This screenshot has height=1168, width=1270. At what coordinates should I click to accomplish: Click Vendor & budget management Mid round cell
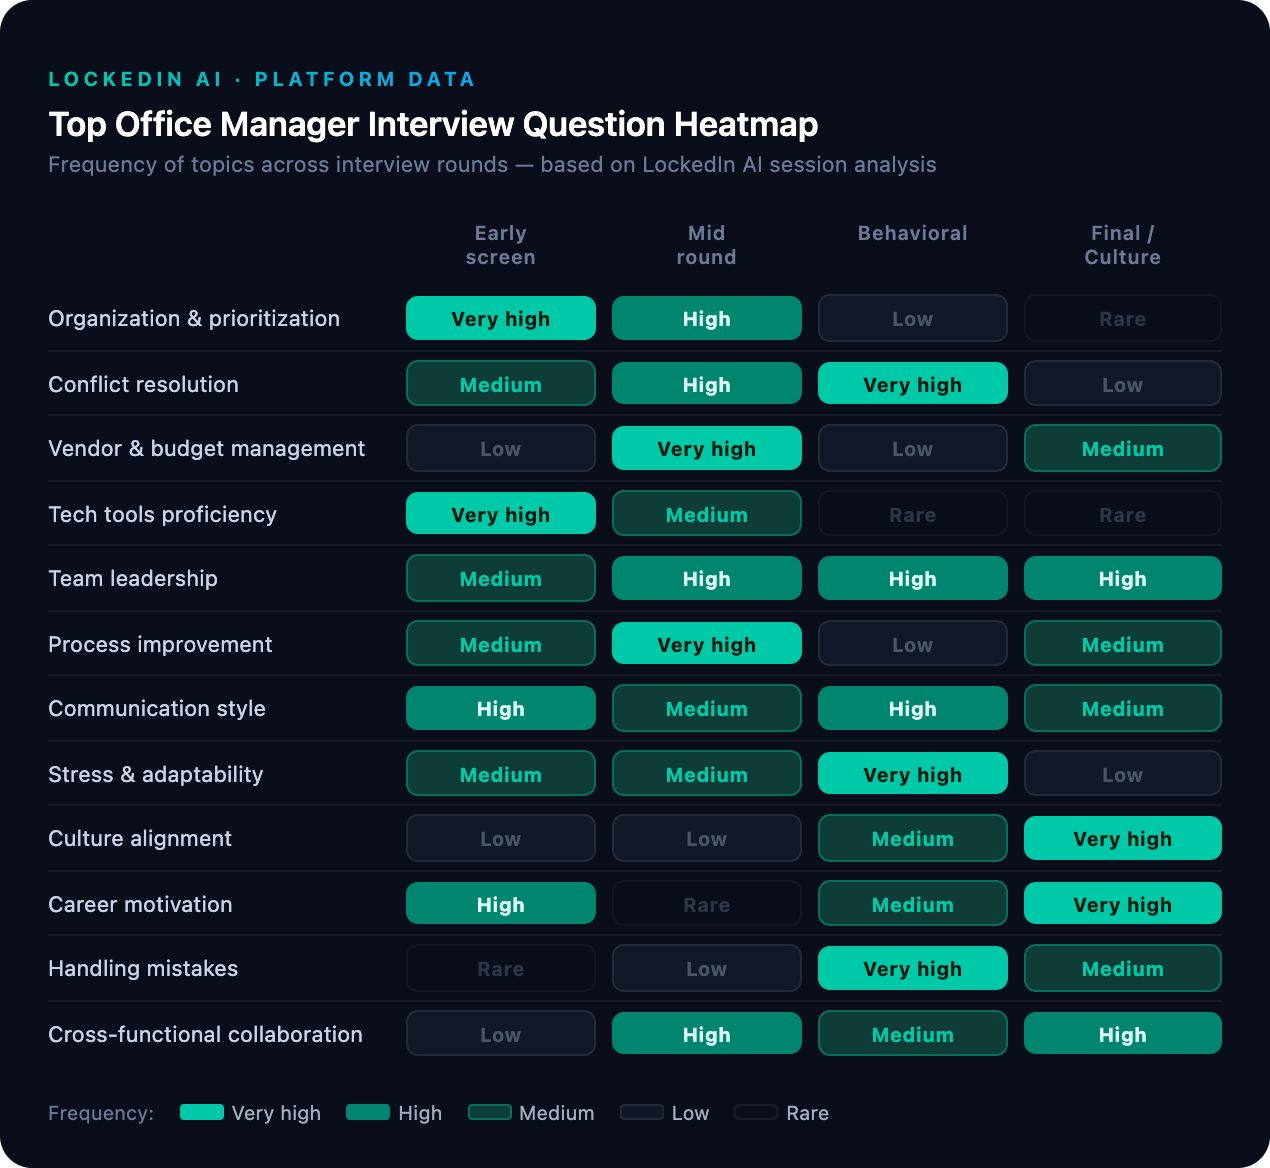pyautogui.click(x=707, y=448)
